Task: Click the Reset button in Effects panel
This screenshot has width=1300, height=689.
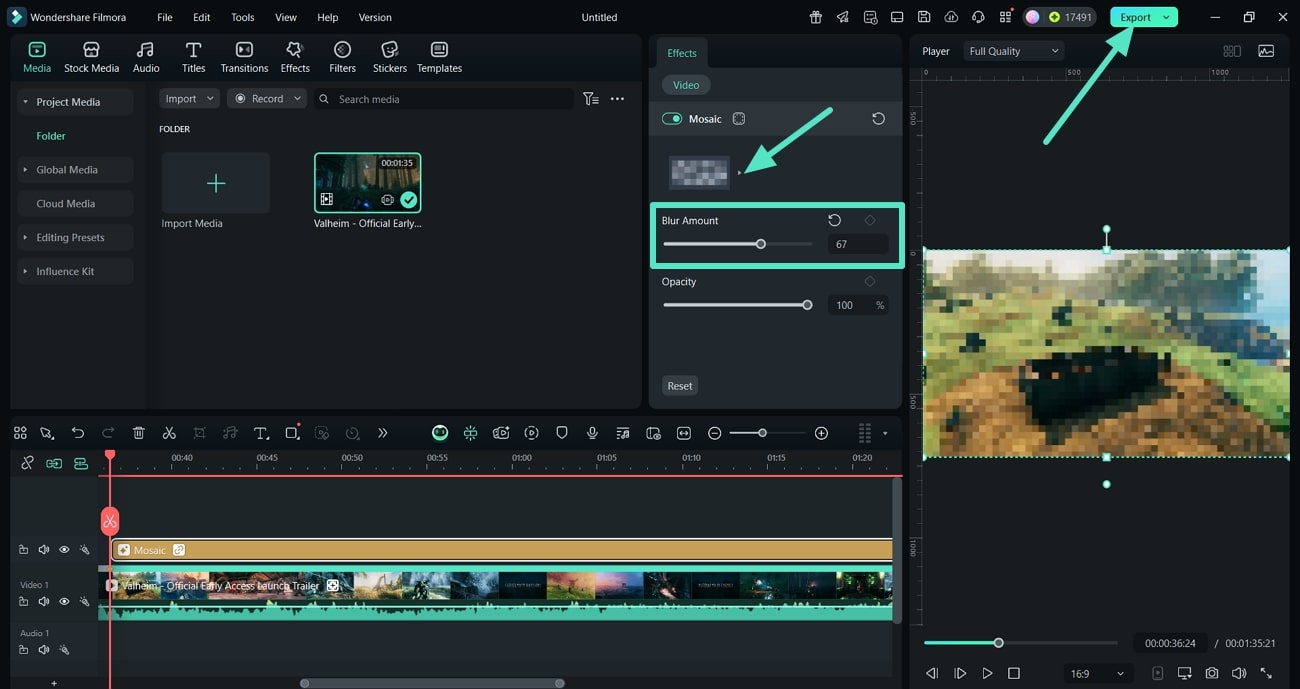Action: [680, 385]
